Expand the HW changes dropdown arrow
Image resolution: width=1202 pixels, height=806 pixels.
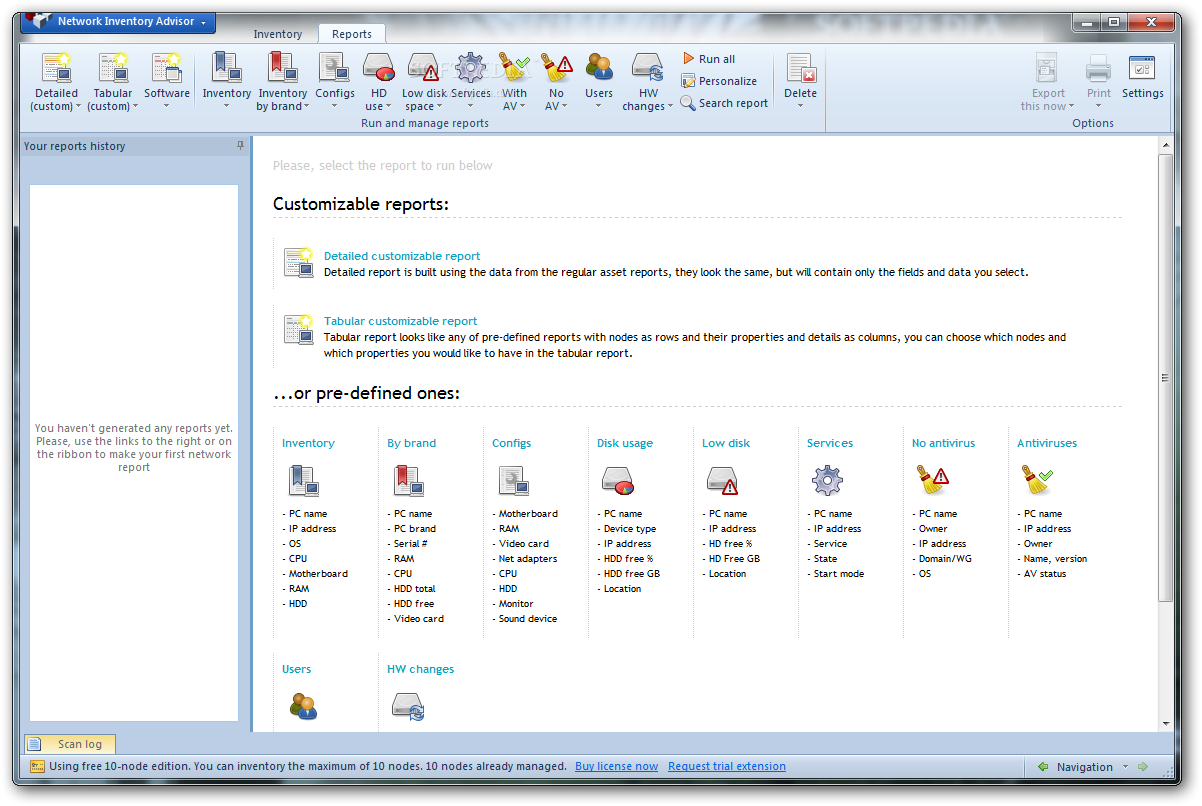coord(670,107)
